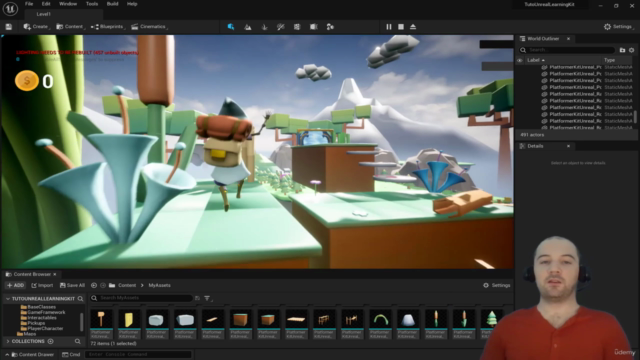Select the Level1 tab

(x=44, y=14)
